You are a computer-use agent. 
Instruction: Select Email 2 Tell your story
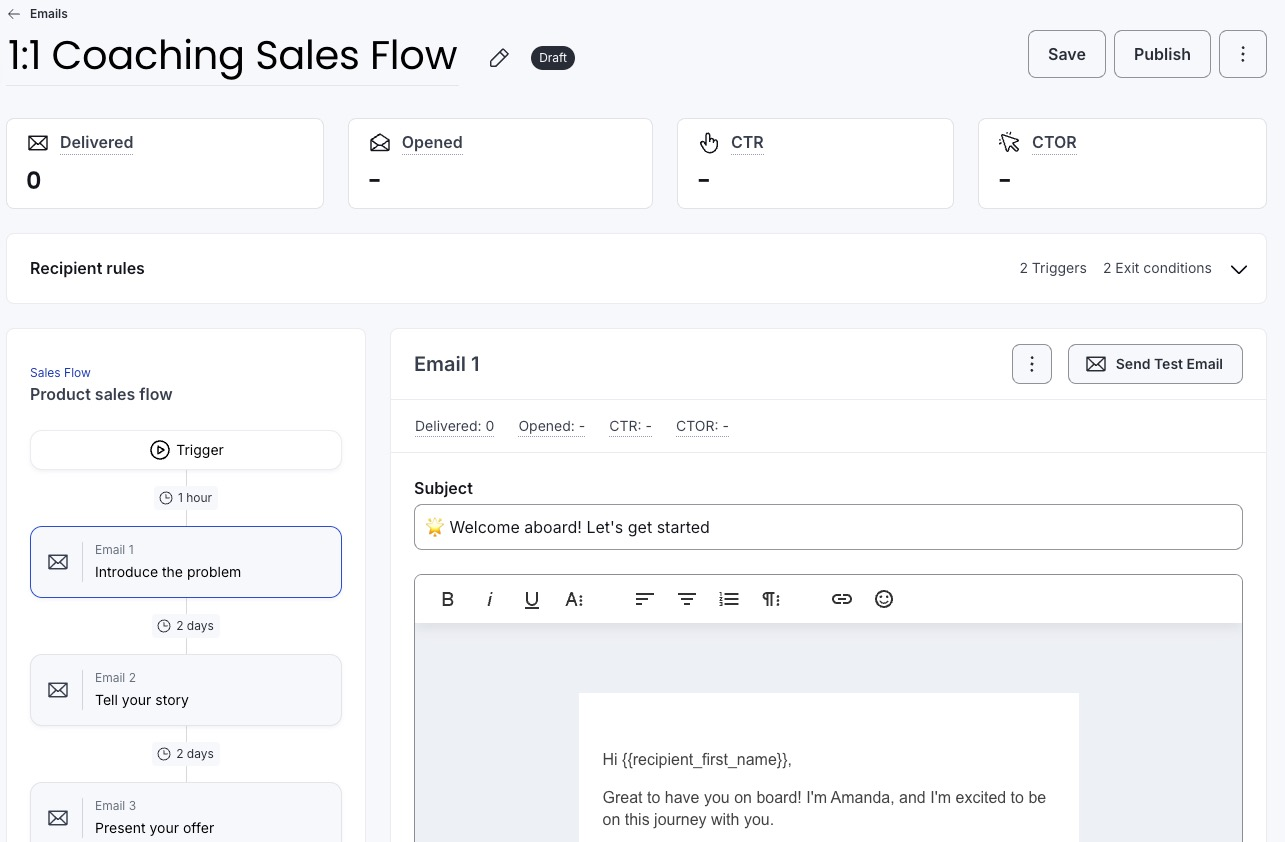186,690
